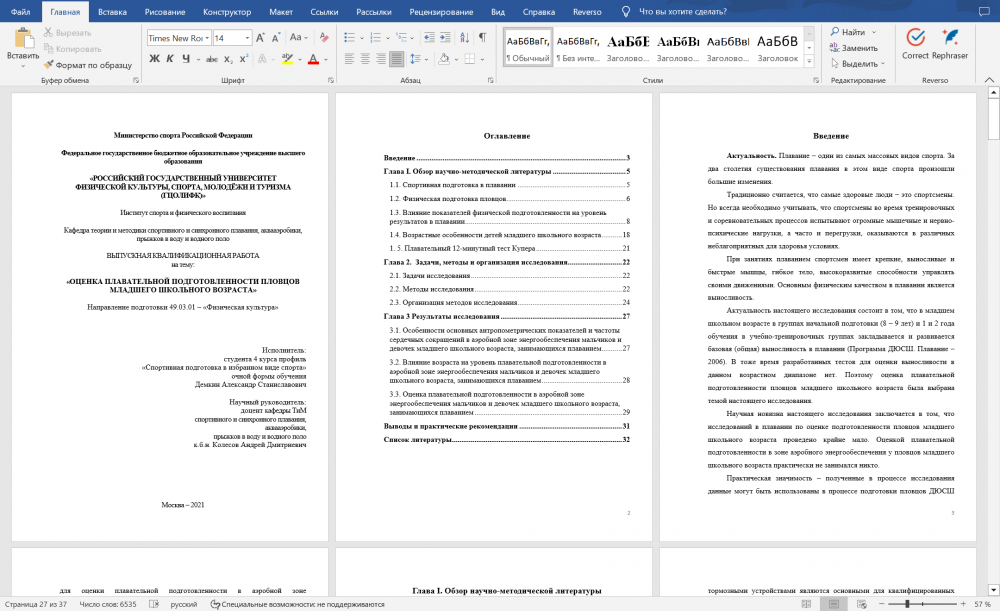Open the Макет tab
The image size is (1000, 611).
click(281, 11)
